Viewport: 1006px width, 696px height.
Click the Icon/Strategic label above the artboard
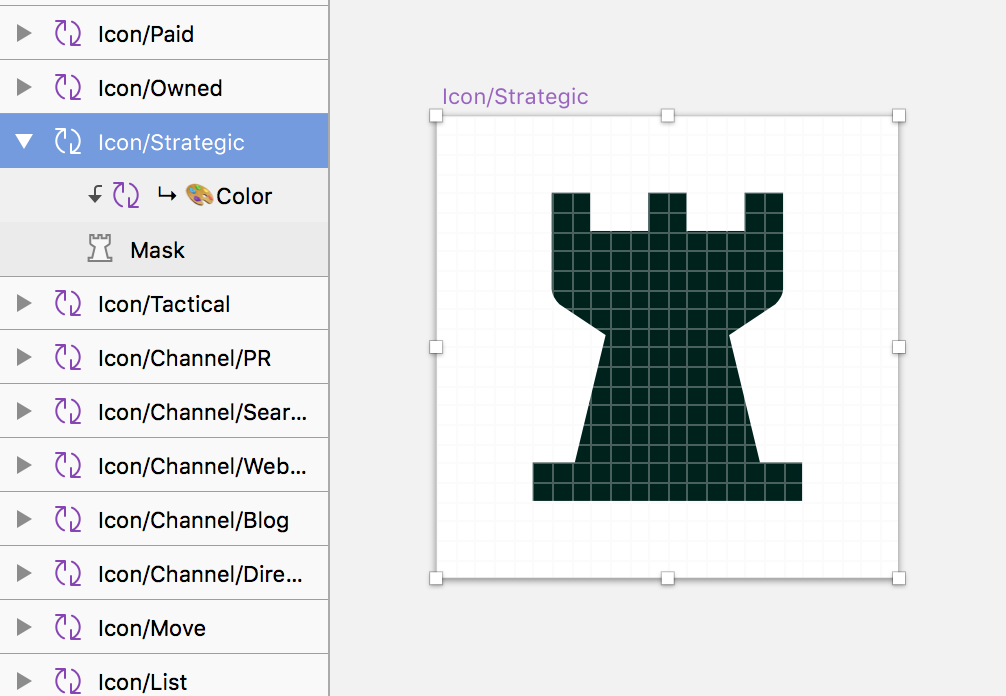point(514,96)
